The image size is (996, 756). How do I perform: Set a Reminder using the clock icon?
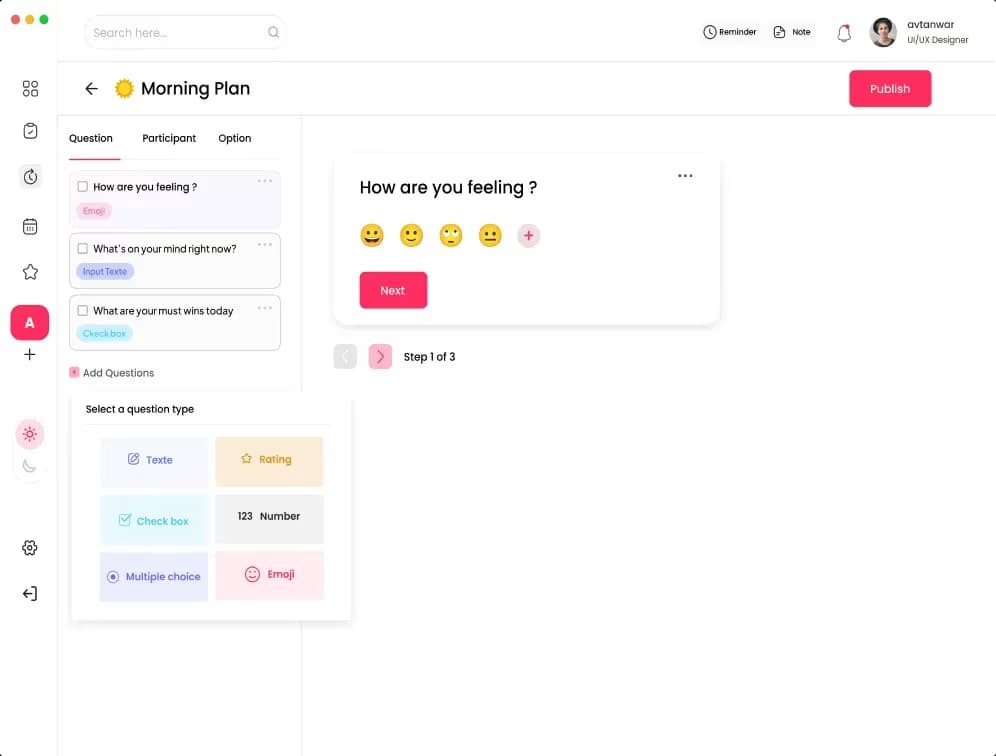pyautogui.click(x=730, y=31)
